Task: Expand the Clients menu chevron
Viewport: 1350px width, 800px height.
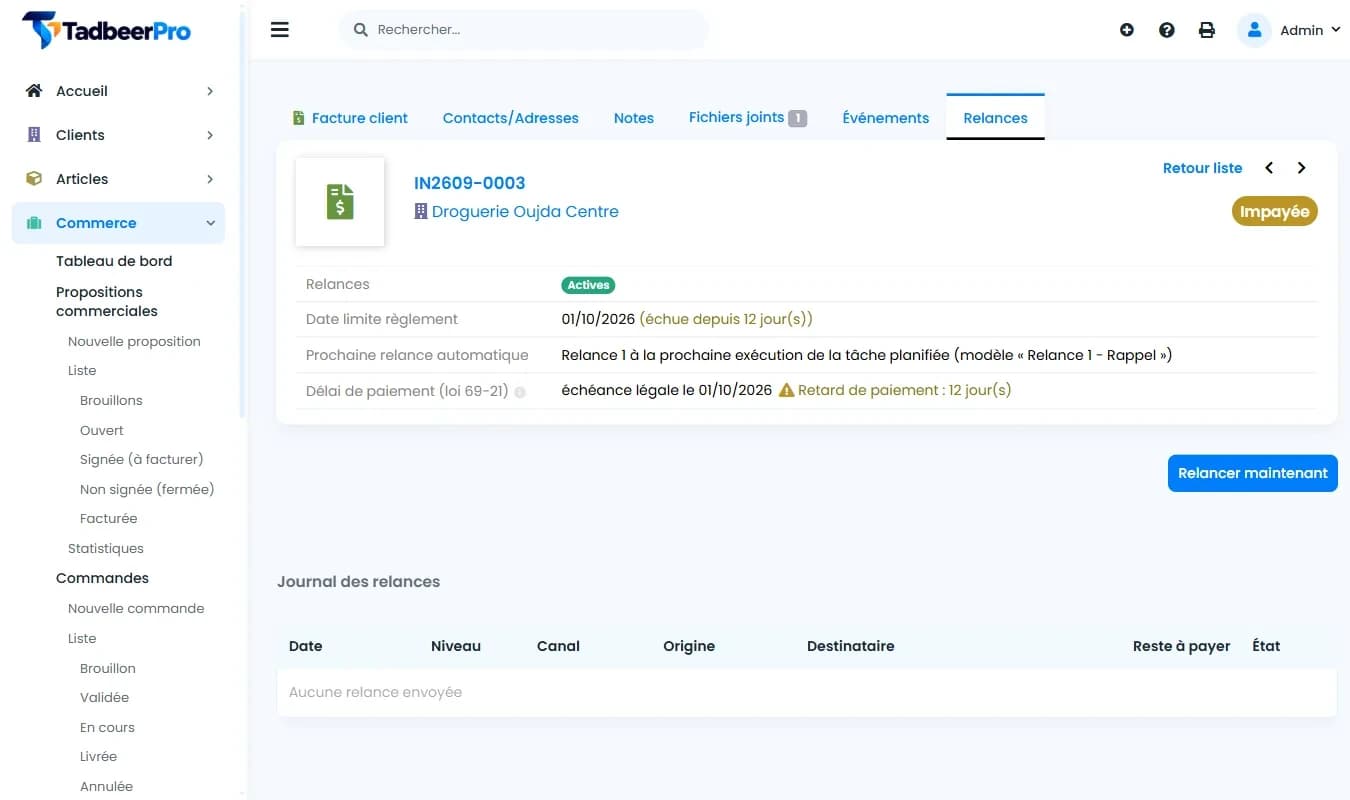Action: 210,135
